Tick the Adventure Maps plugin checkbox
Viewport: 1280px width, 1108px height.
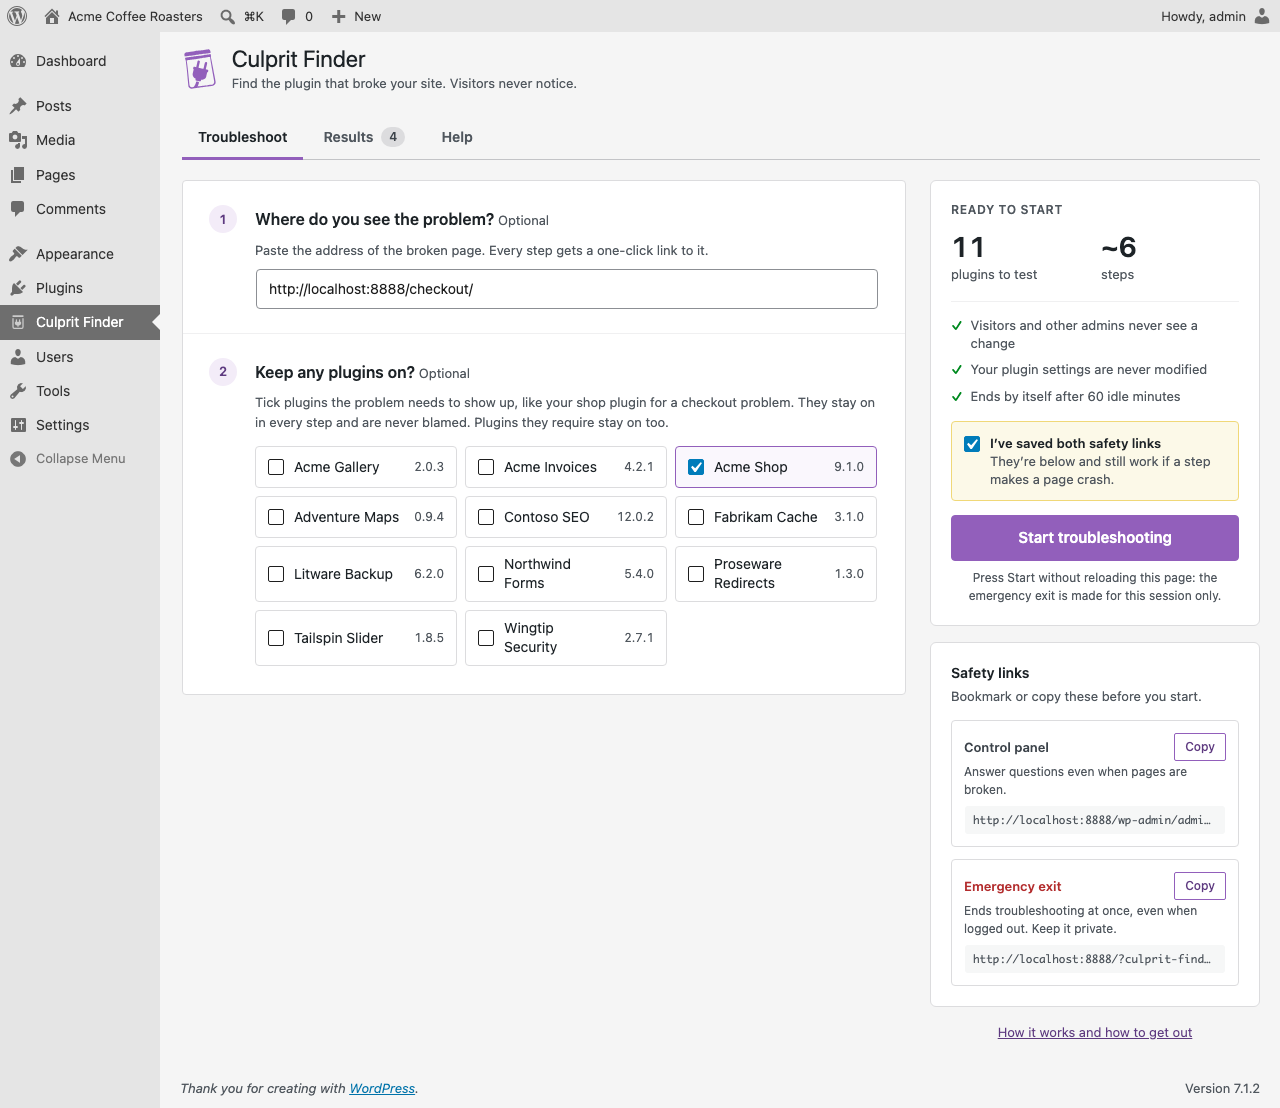pyautogui.click(x=276, y=517)
